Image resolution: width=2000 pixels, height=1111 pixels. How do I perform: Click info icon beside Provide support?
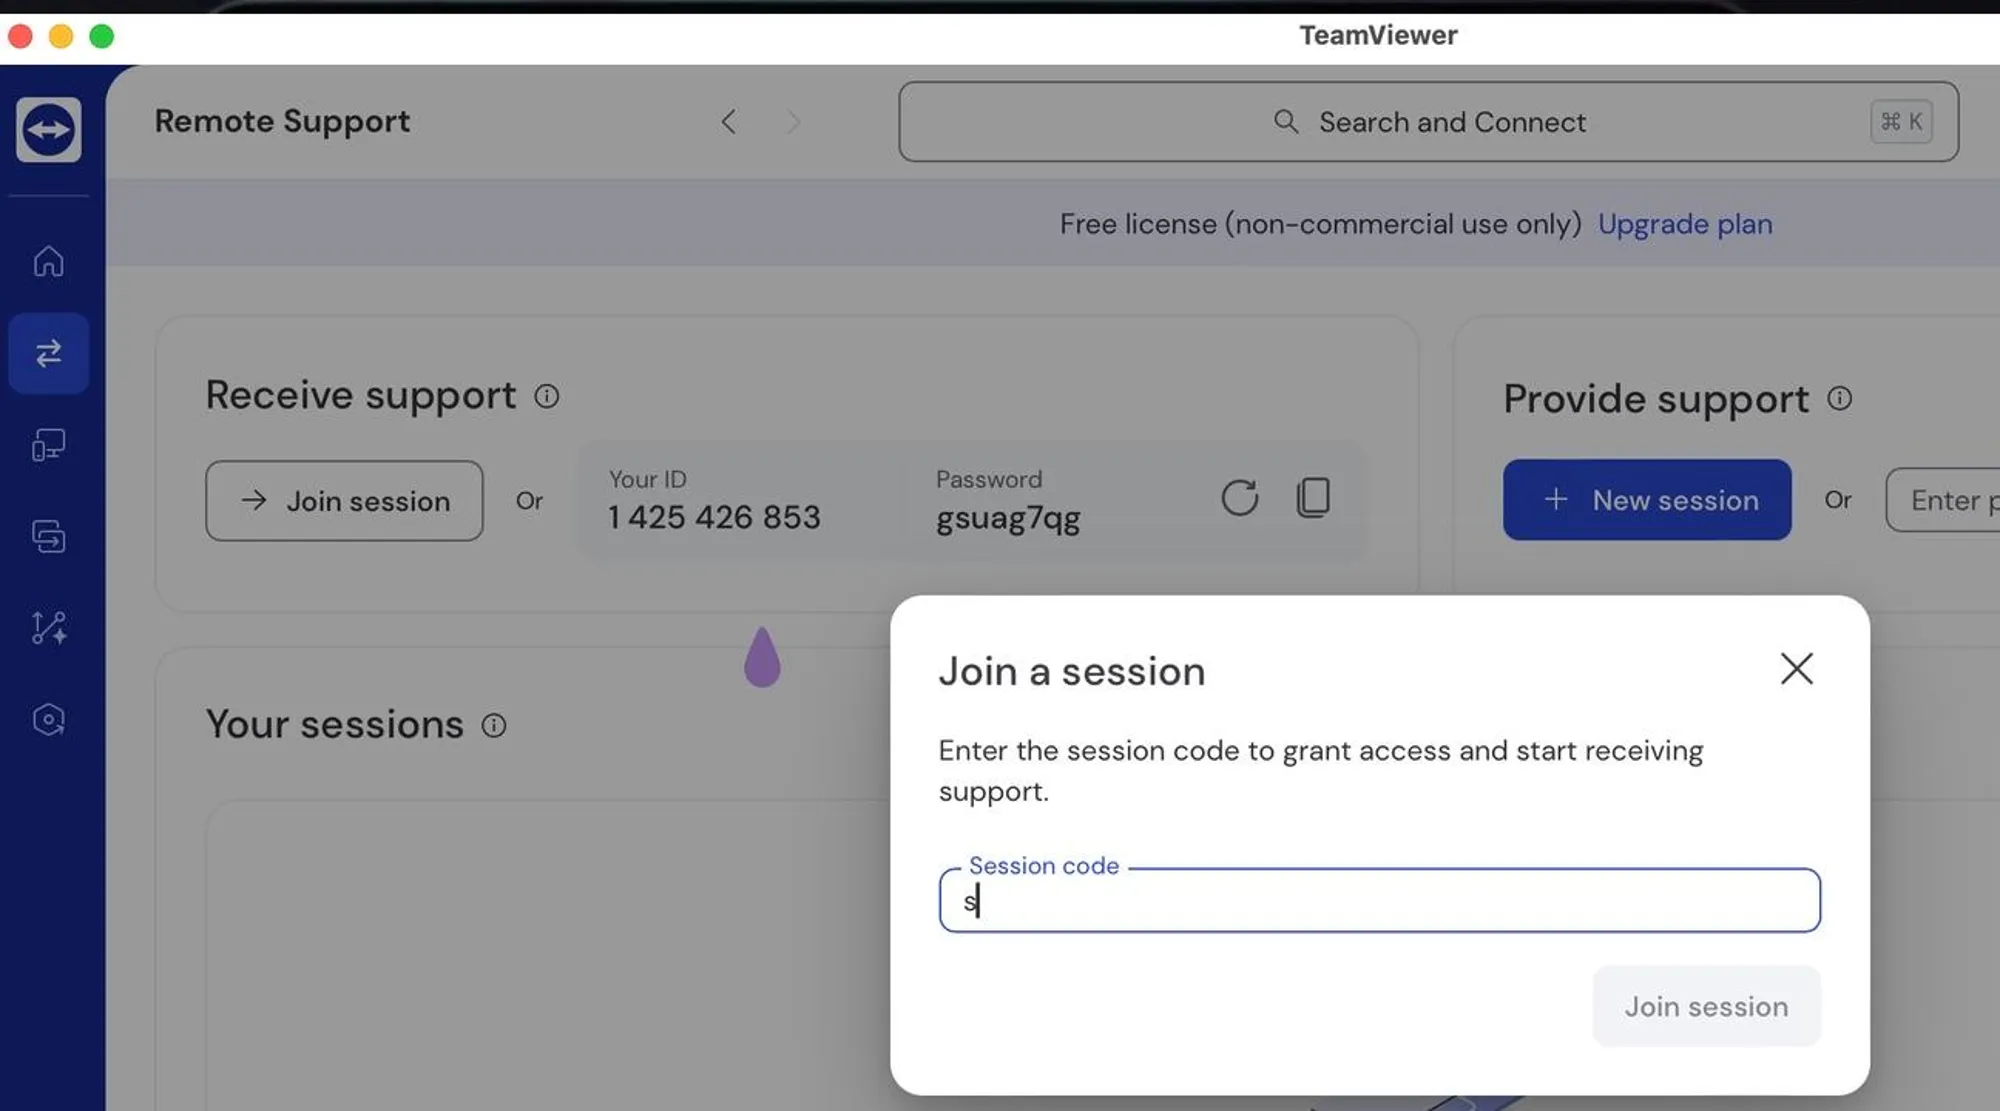1839,398
